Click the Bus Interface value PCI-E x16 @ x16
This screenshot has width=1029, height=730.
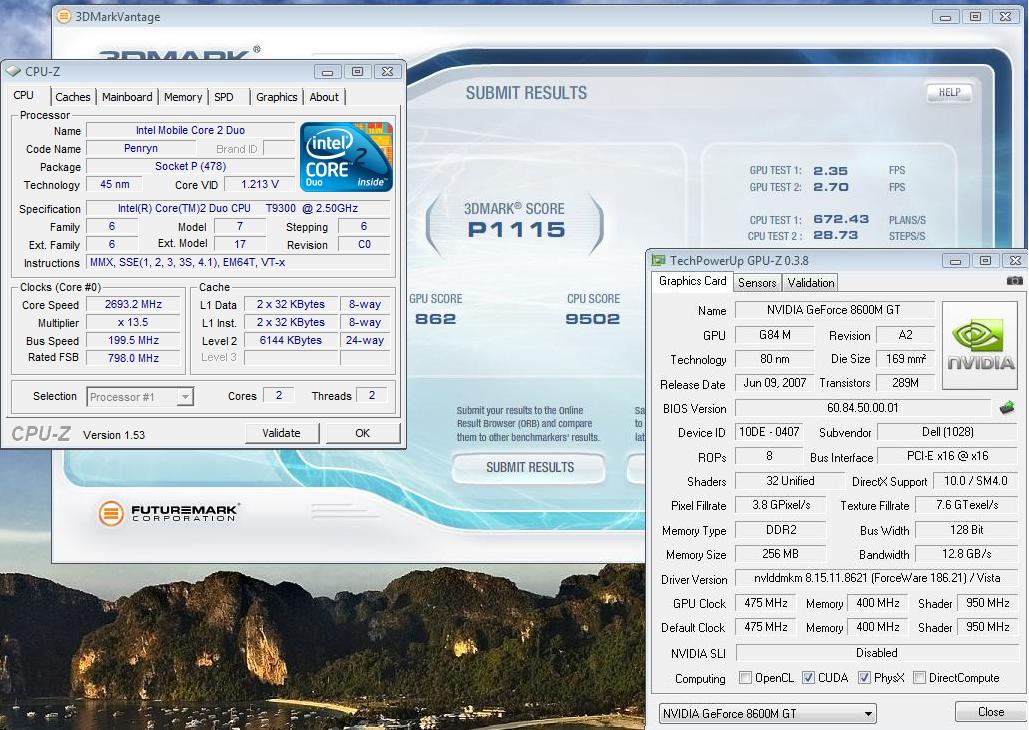coord(948,456)
